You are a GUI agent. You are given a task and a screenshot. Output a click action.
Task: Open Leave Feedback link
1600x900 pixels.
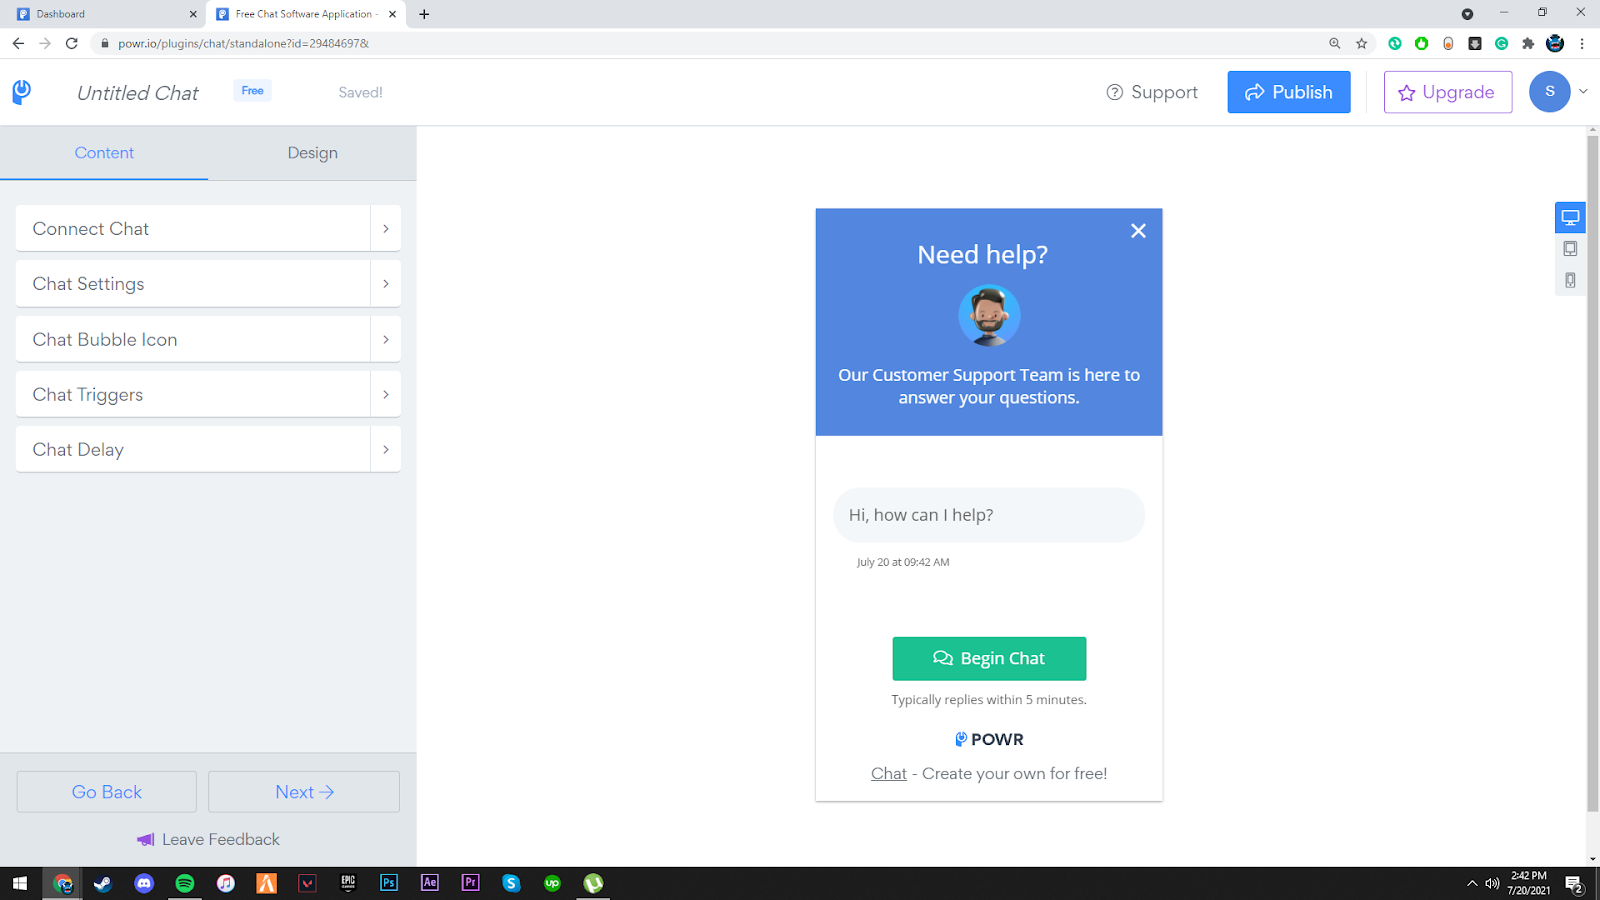point(208,840)
